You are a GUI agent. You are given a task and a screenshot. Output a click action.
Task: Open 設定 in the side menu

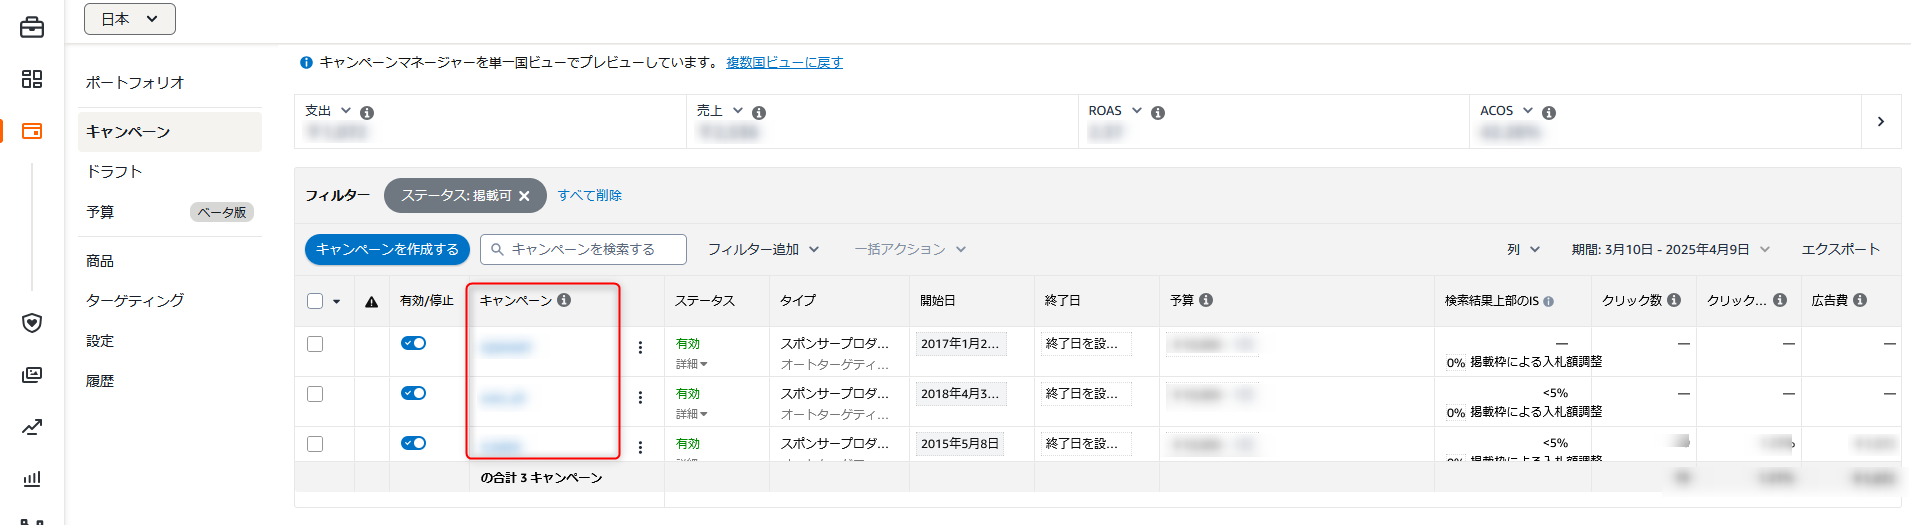point(100,341)
